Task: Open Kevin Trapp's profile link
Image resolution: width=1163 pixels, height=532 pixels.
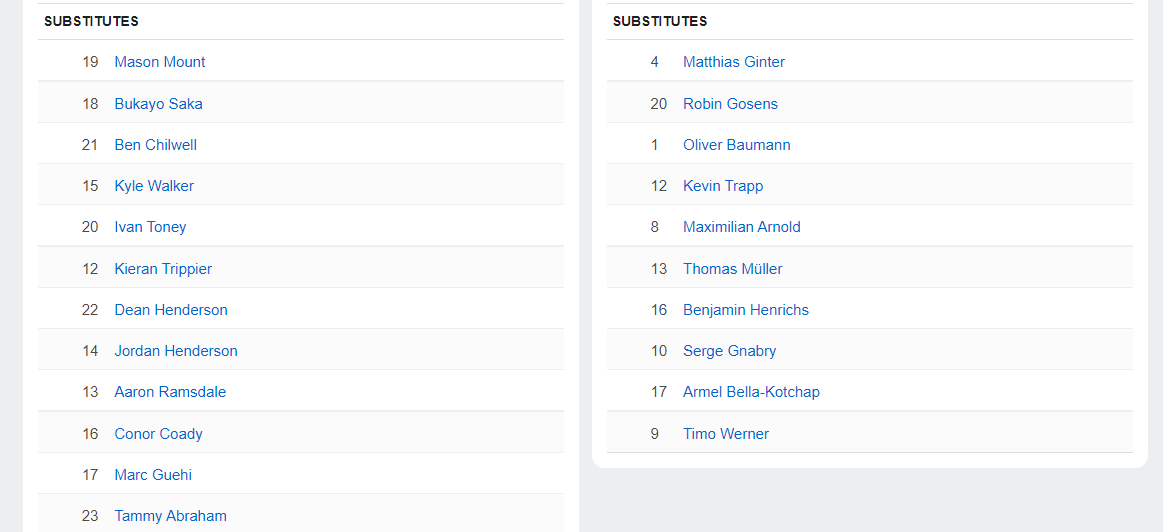Action: coord(723,186)
